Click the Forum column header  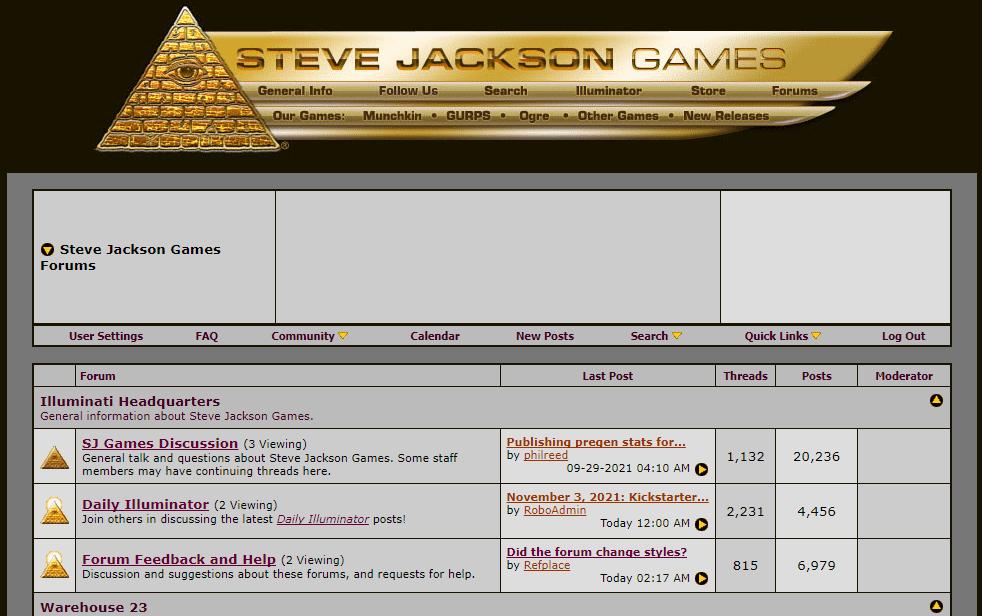(x=98, y=376)
